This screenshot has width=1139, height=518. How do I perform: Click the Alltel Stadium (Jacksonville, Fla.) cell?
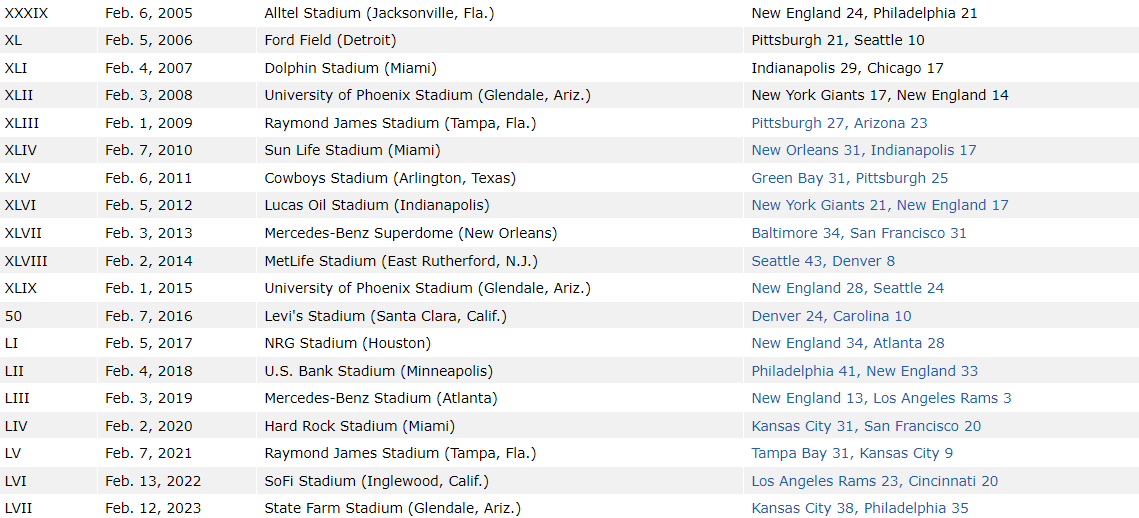[x=379, y=13]
